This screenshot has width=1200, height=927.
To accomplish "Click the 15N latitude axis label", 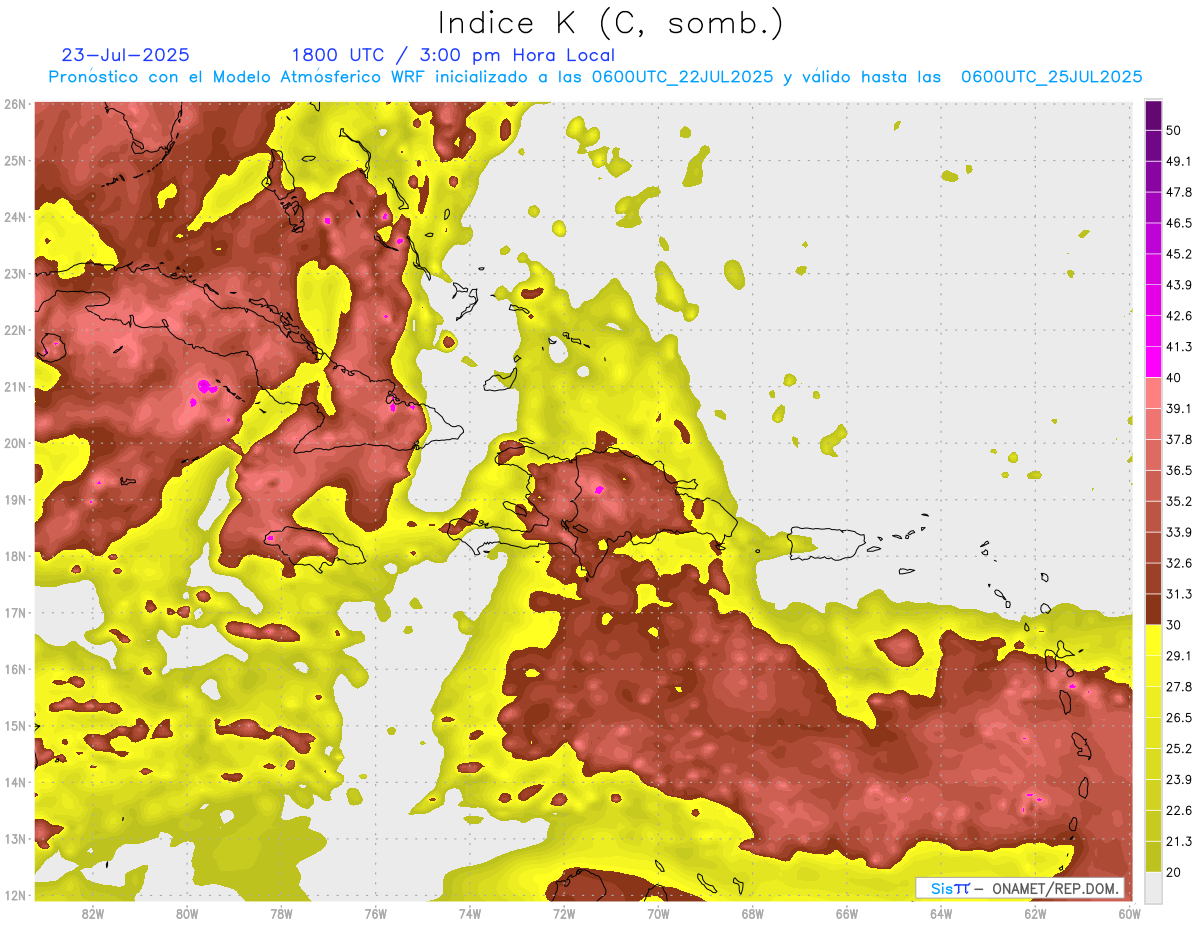I will click(15, 726).
